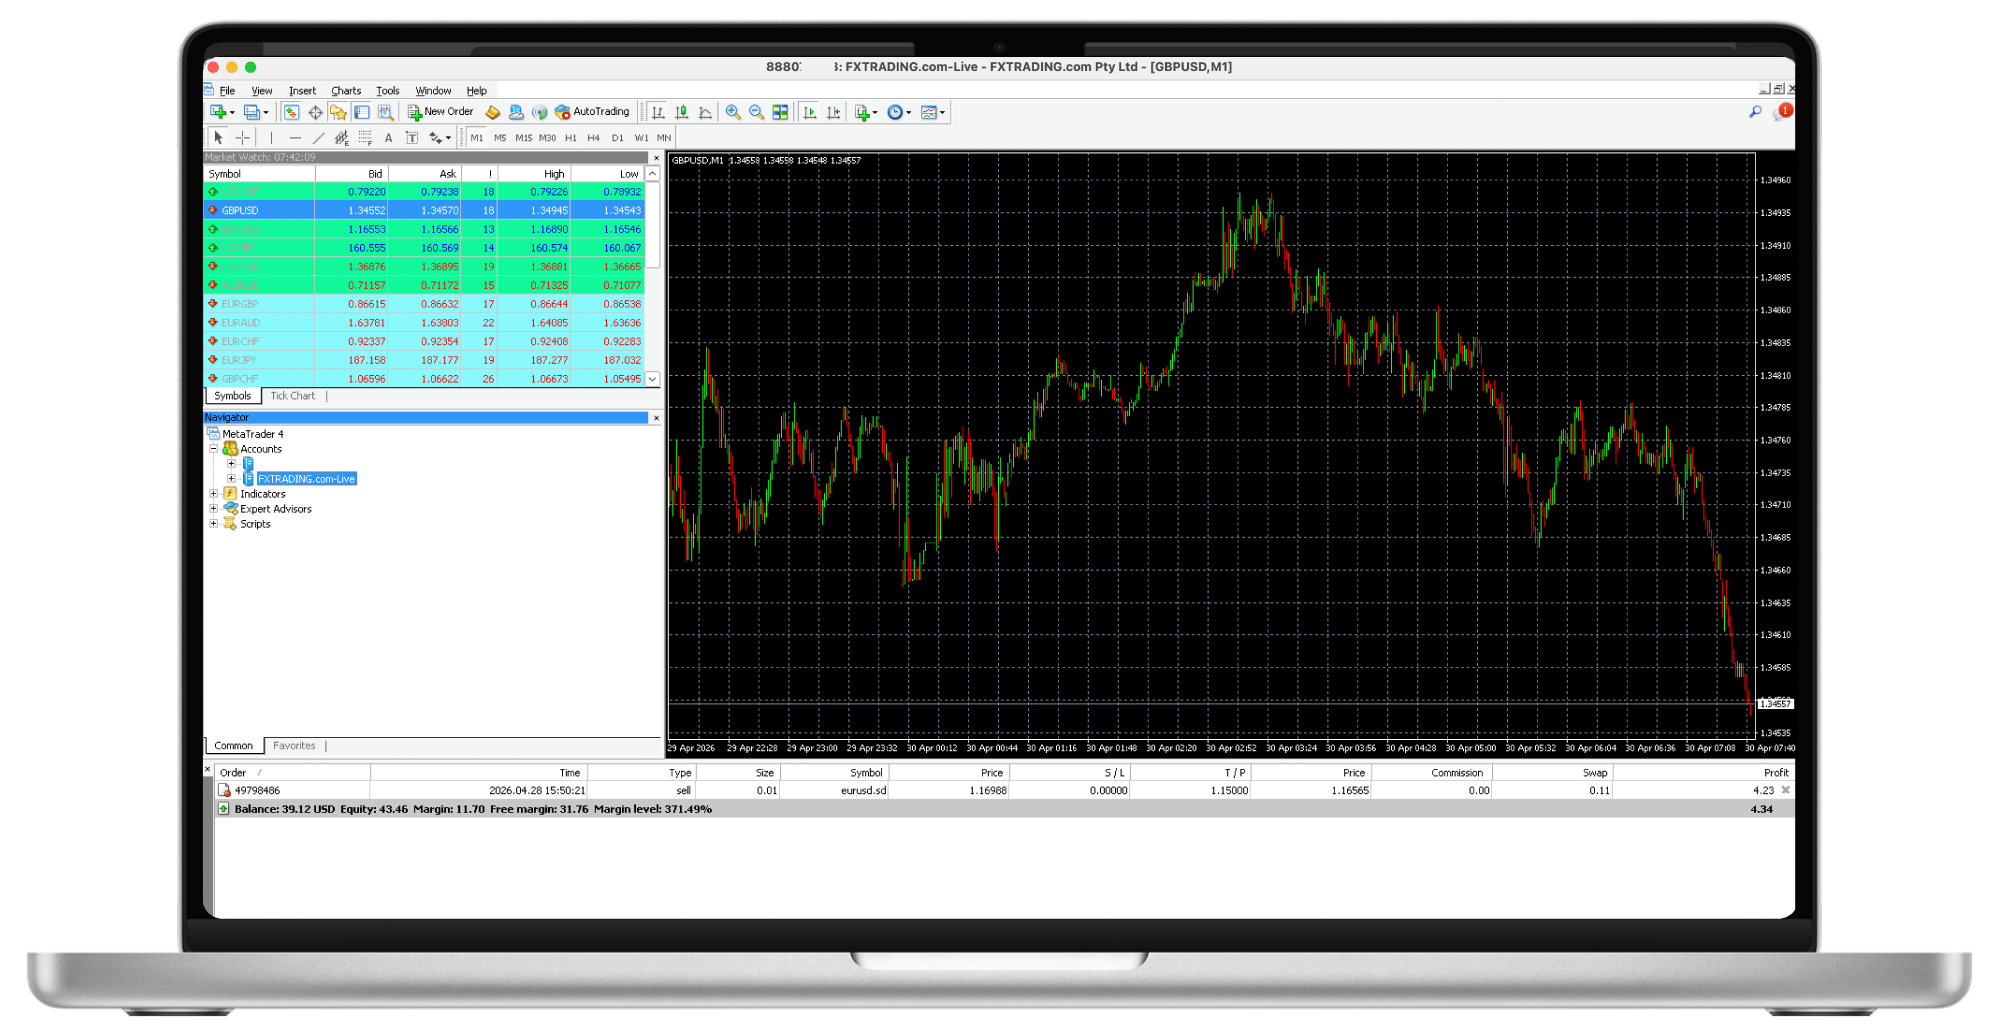Switch chart to H1 timeframe

point(571,138)
